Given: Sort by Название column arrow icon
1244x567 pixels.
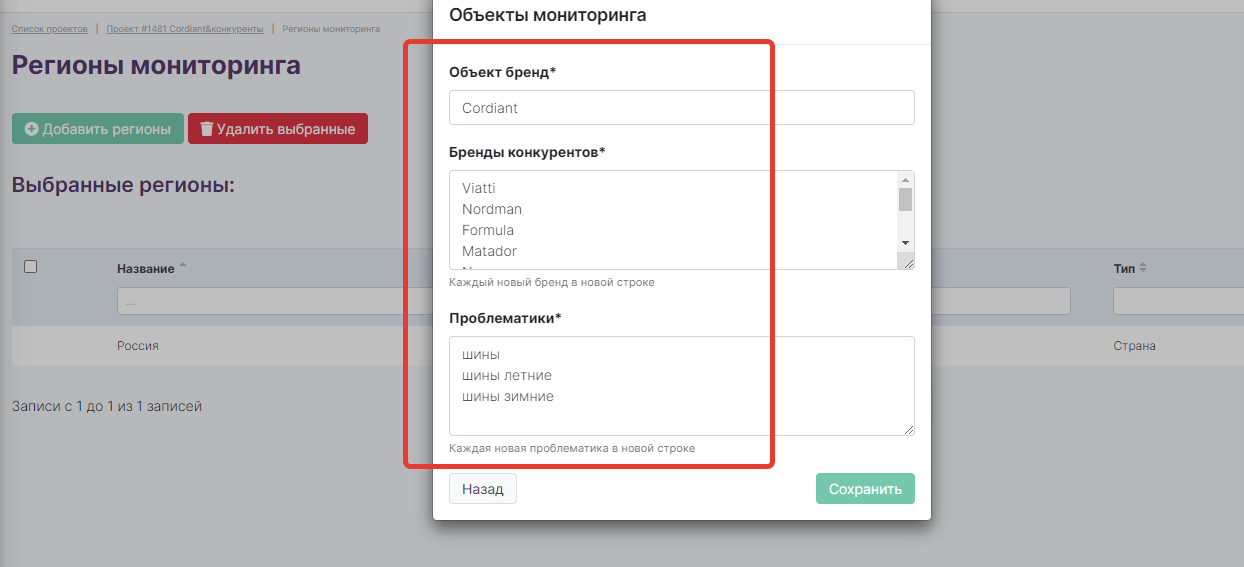Looking at the screenshot, I should (183, 267).
